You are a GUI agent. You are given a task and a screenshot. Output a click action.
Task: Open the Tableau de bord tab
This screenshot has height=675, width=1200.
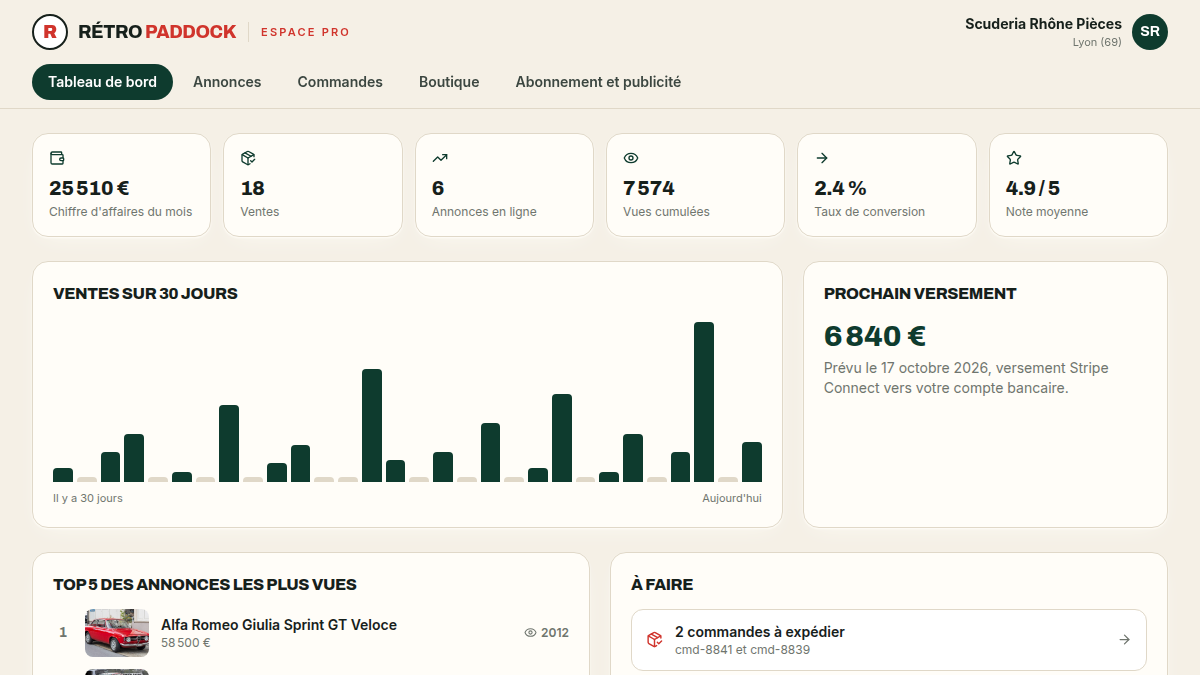coord(102,82)
